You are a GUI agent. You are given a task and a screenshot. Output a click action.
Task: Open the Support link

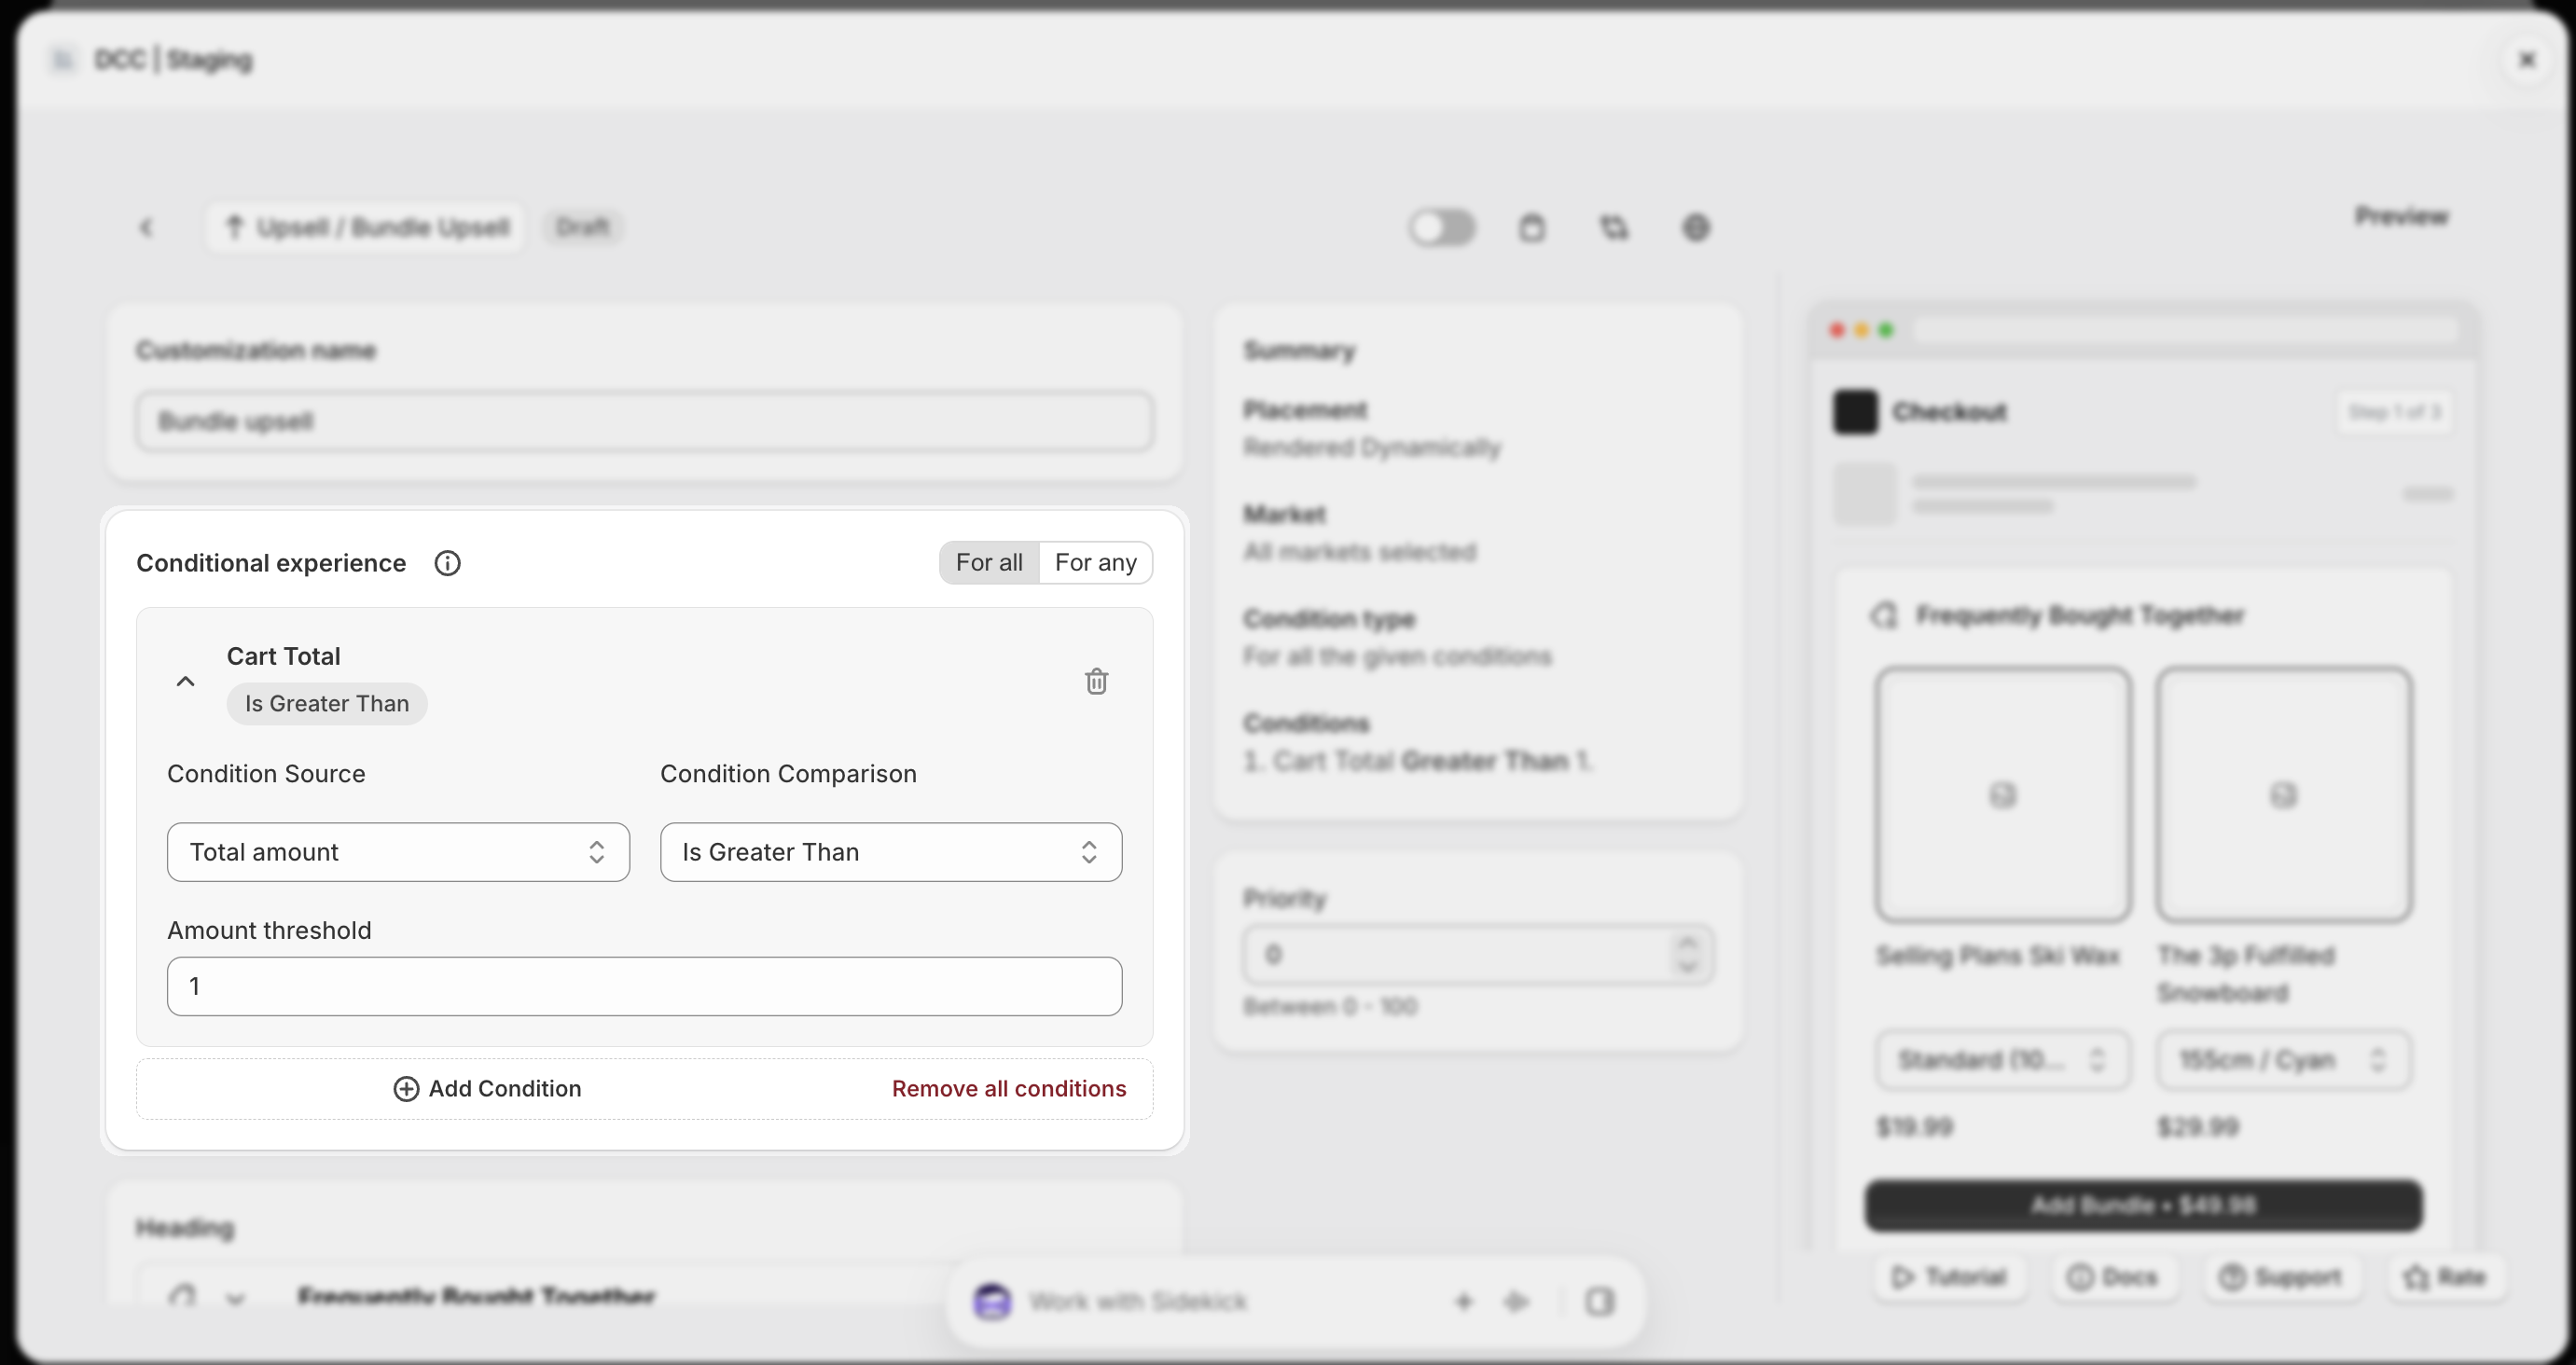2280,1277
